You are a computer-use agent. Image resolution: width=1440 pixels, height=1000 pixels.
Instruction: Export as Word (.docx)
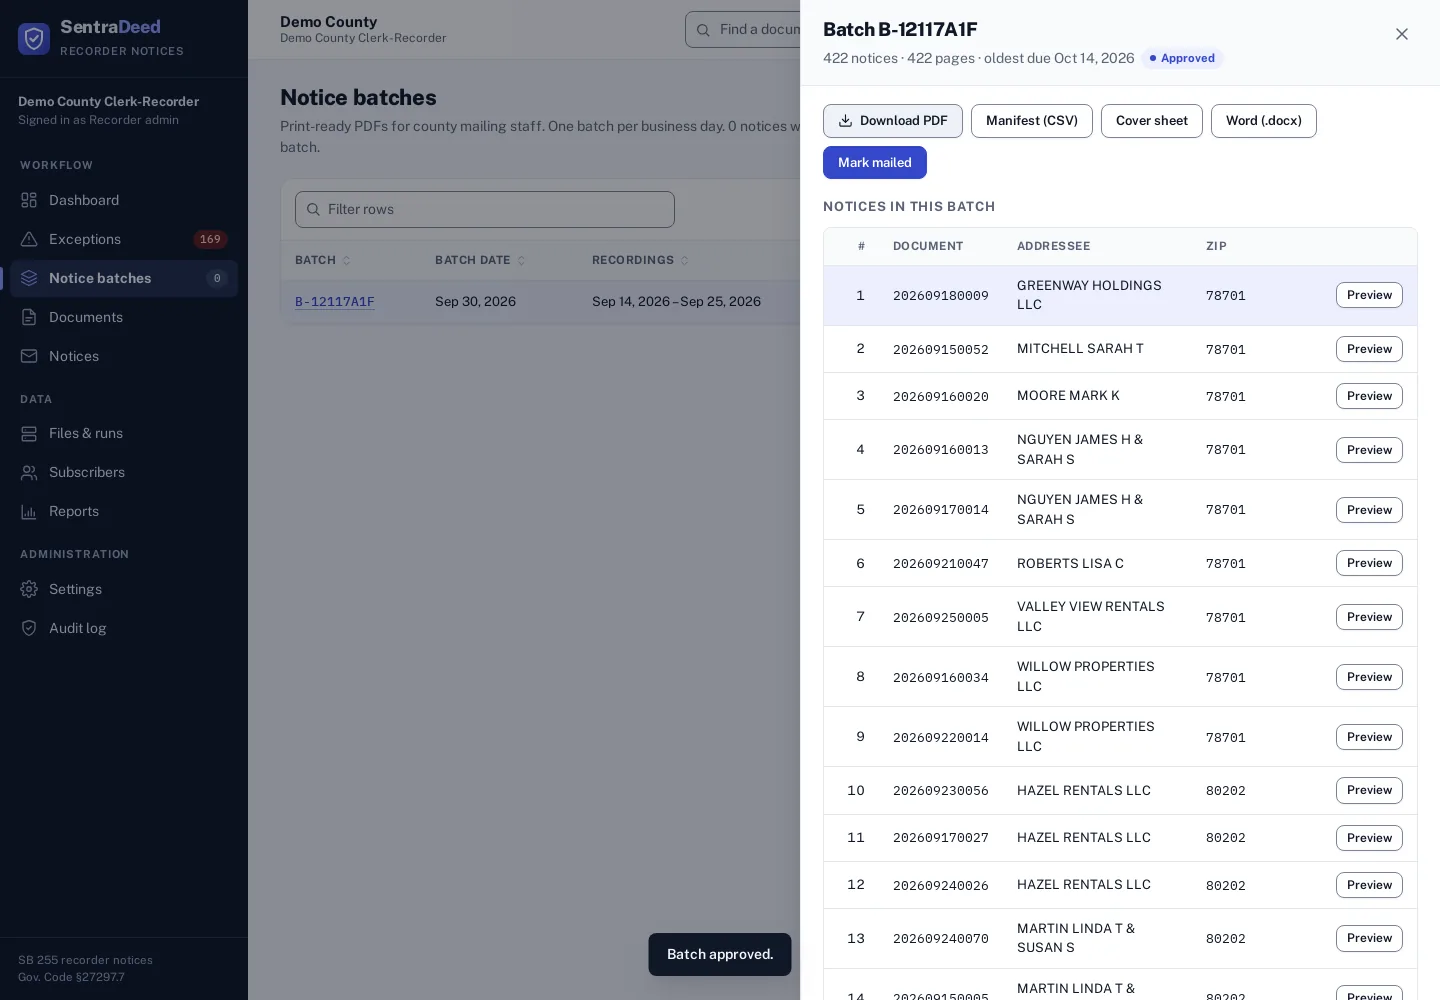pyautogui.click(x=1264, y=121)
